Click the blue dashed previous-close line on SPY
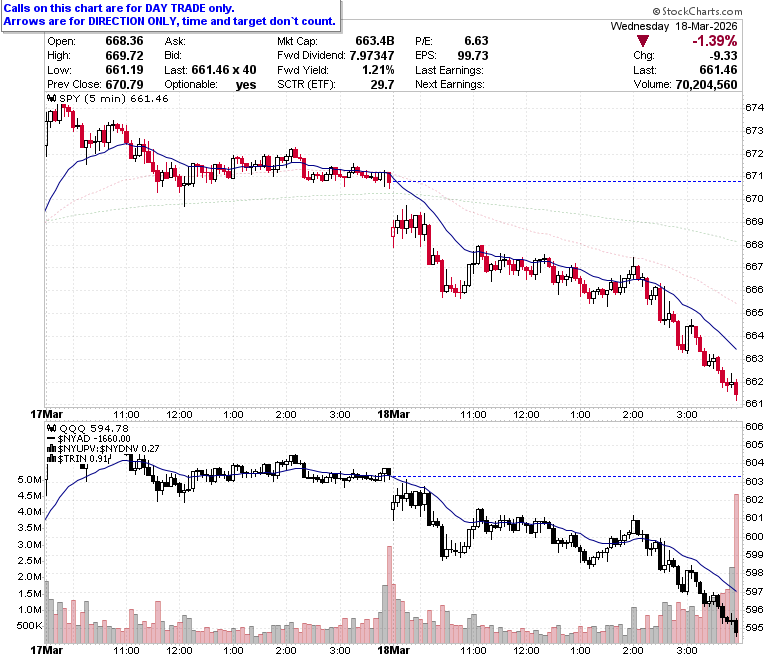 [567, 182]
